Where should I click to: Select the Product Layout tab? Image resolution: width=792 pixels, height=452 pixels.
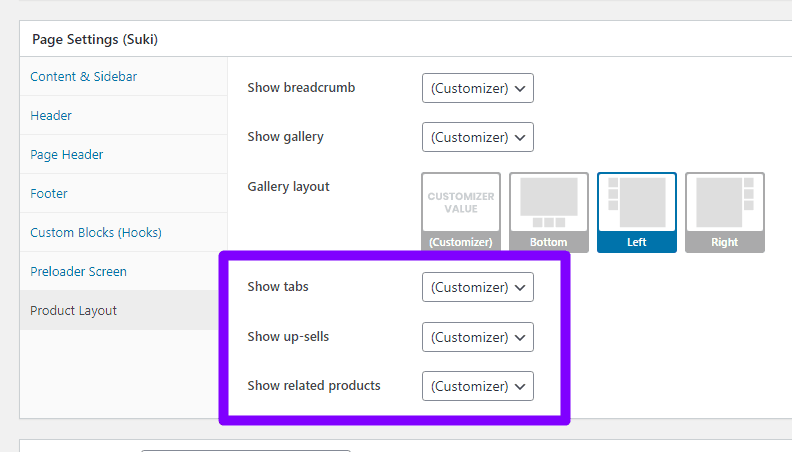point(73,311)
